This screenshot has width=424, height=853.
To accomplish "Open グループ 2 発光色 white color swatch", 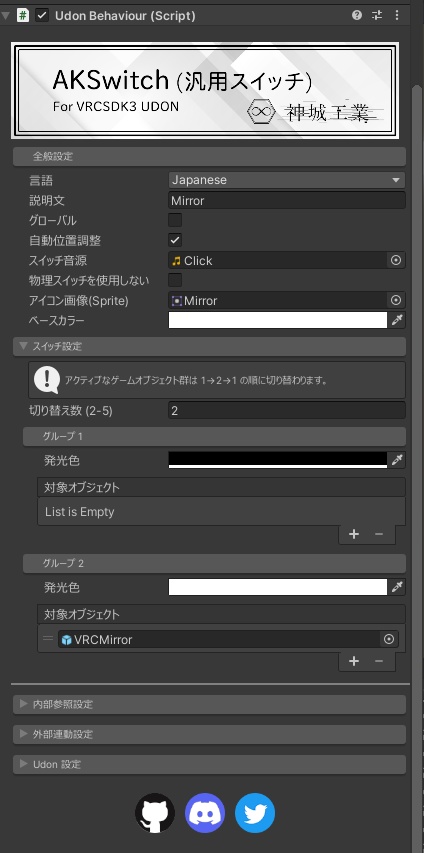I will pos(278,588).
